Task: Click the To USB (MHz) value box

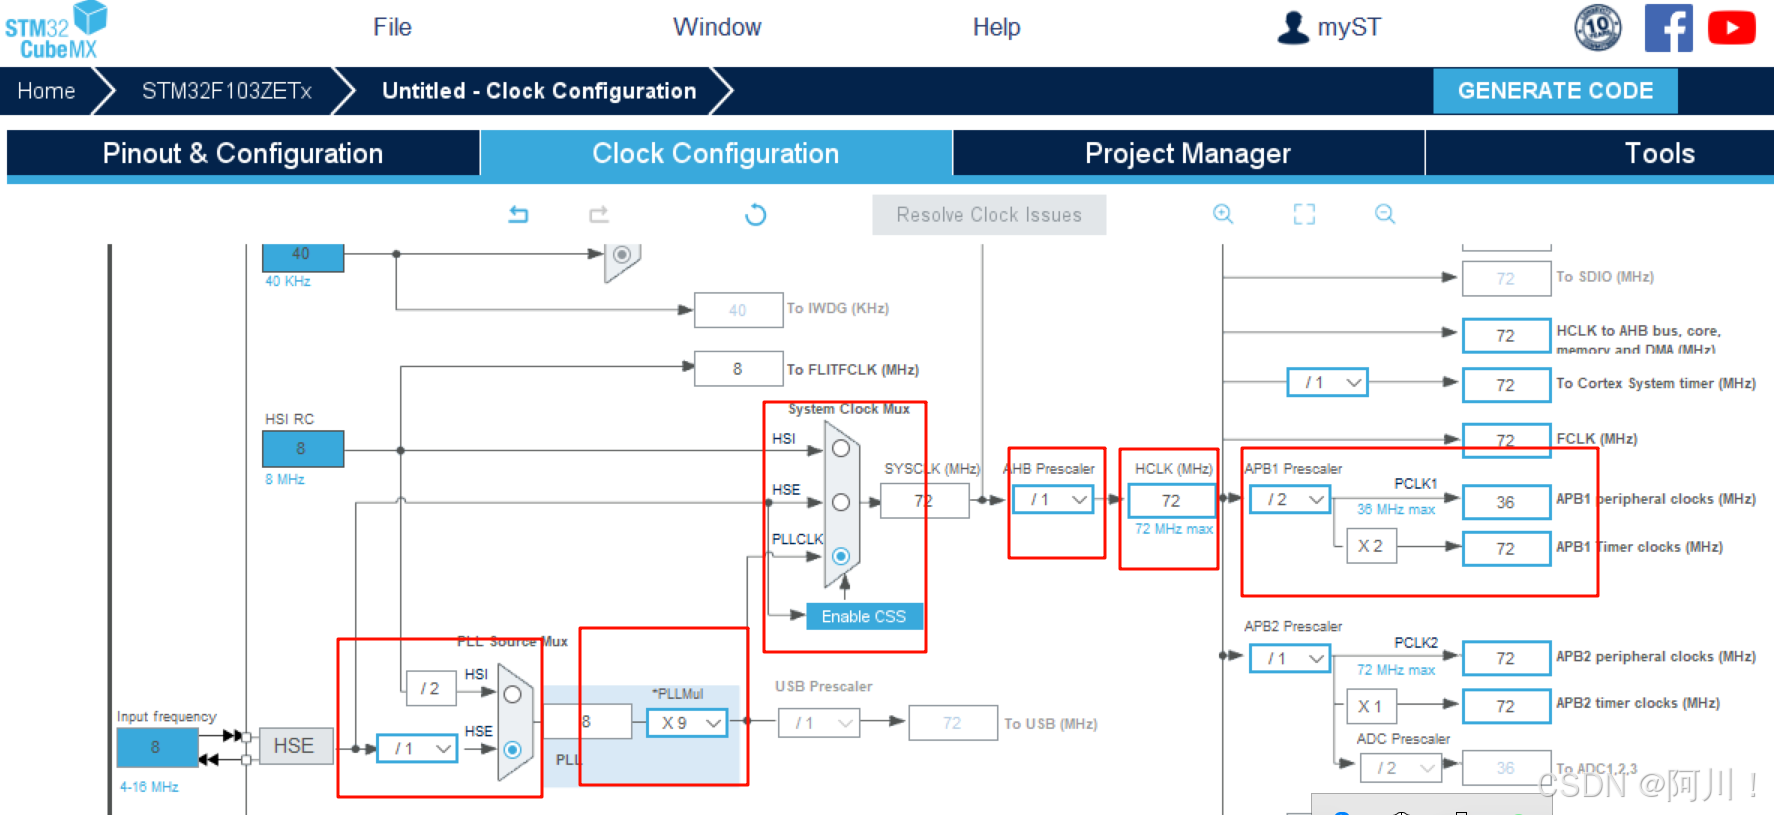Action: click(952, 723)
